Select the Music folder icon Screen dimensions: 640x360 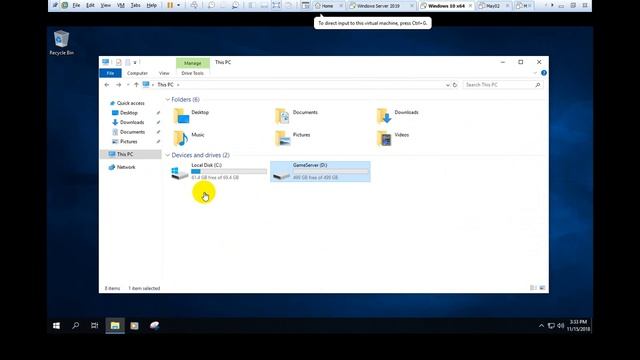click(x=181, y=138)
